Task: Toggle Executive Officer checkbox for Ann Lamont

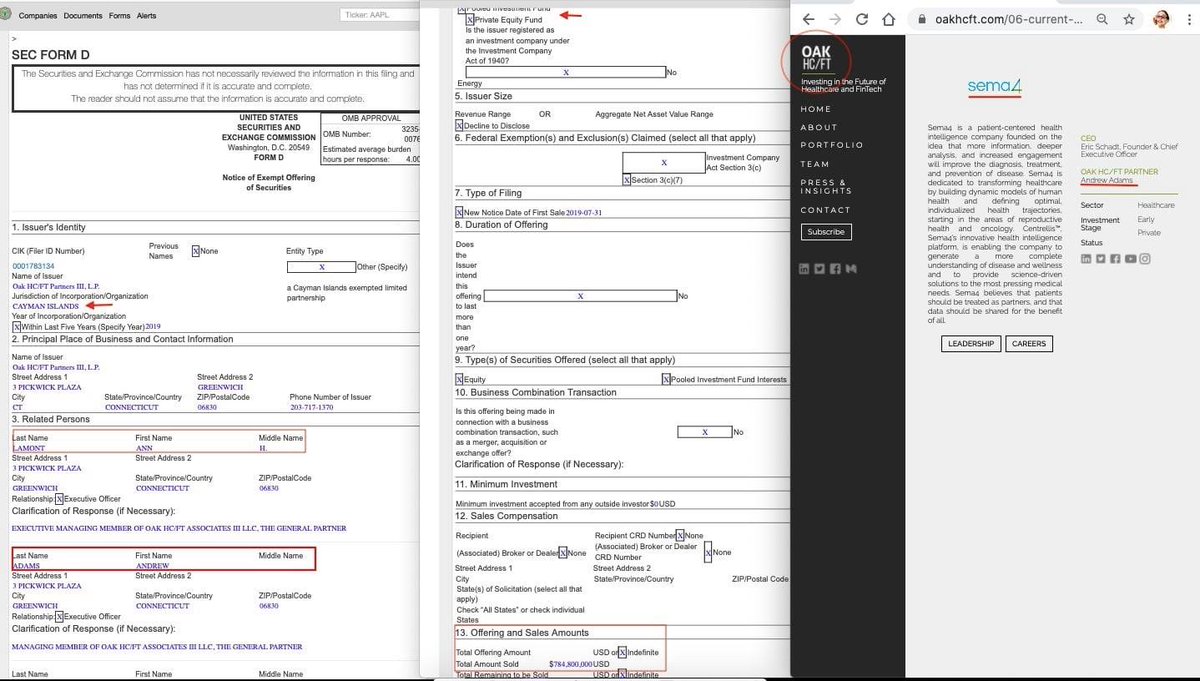Action: (59, 498)
